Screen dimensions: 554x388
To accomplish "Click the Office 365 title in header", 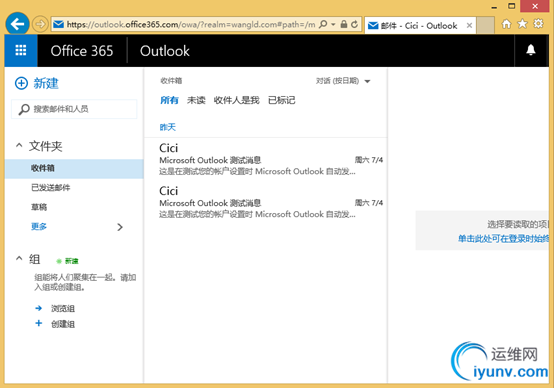I will click(82, 51).
